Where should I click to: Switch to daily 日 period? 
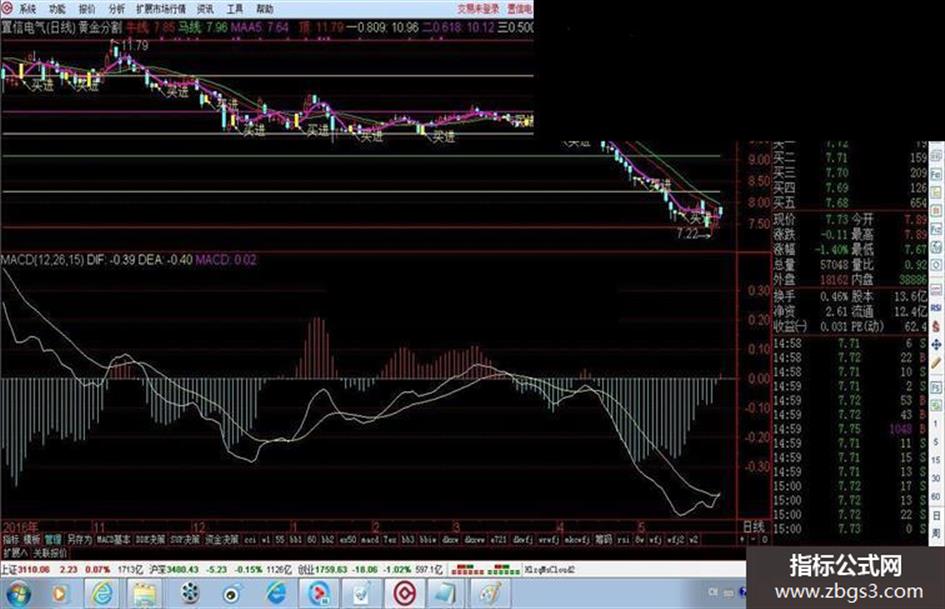point(937,516)
